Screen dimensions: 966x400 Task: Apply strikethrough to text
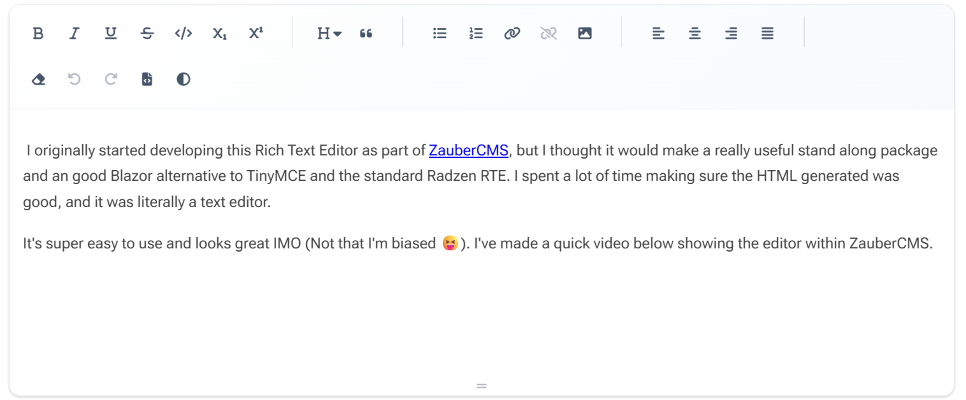pos(147,33)
